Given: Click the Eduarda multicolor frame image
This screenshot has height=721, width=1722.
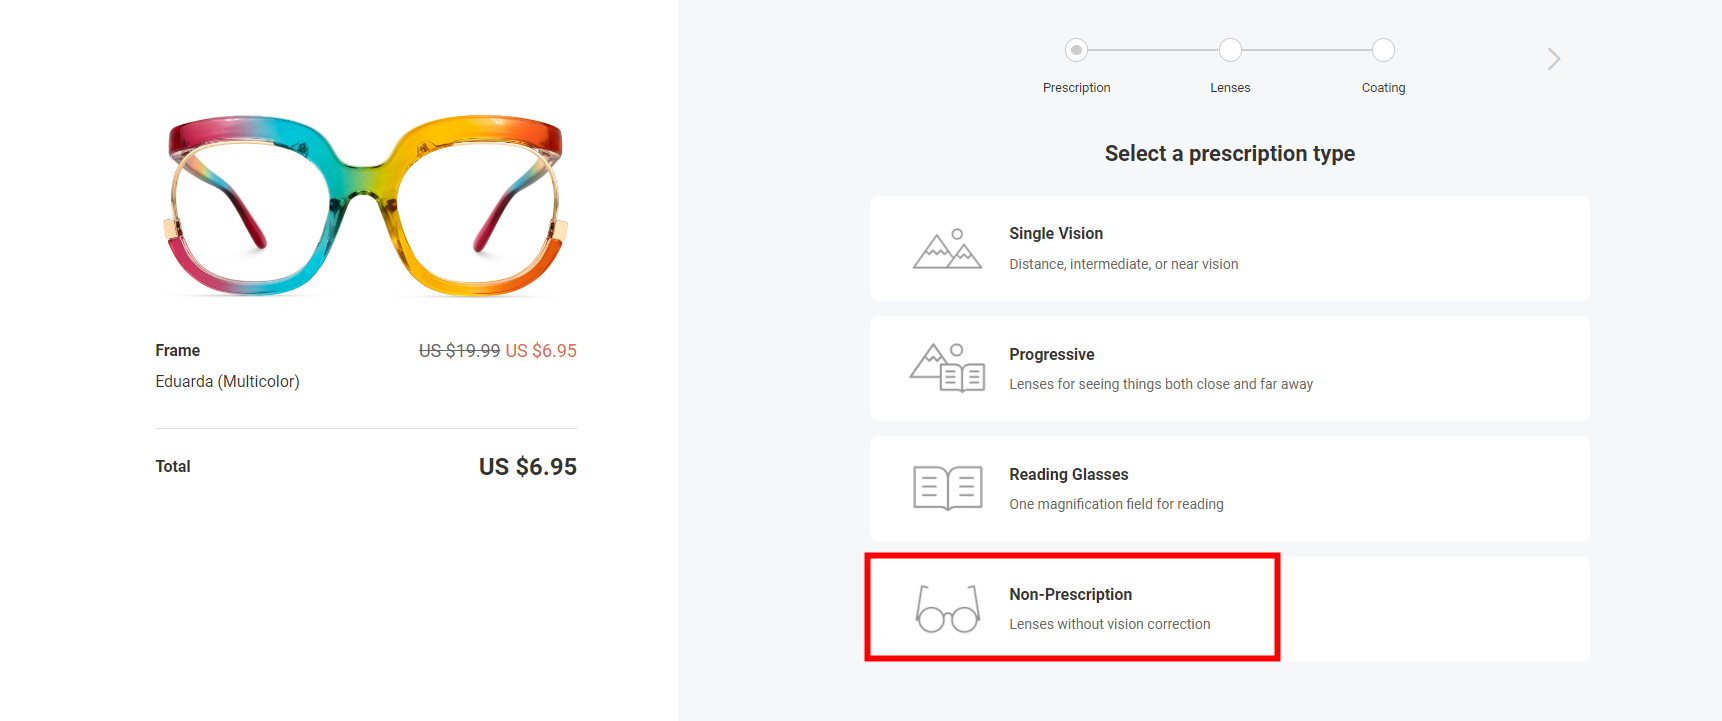Looking at the screenshot, I should [x=365, y=205].
